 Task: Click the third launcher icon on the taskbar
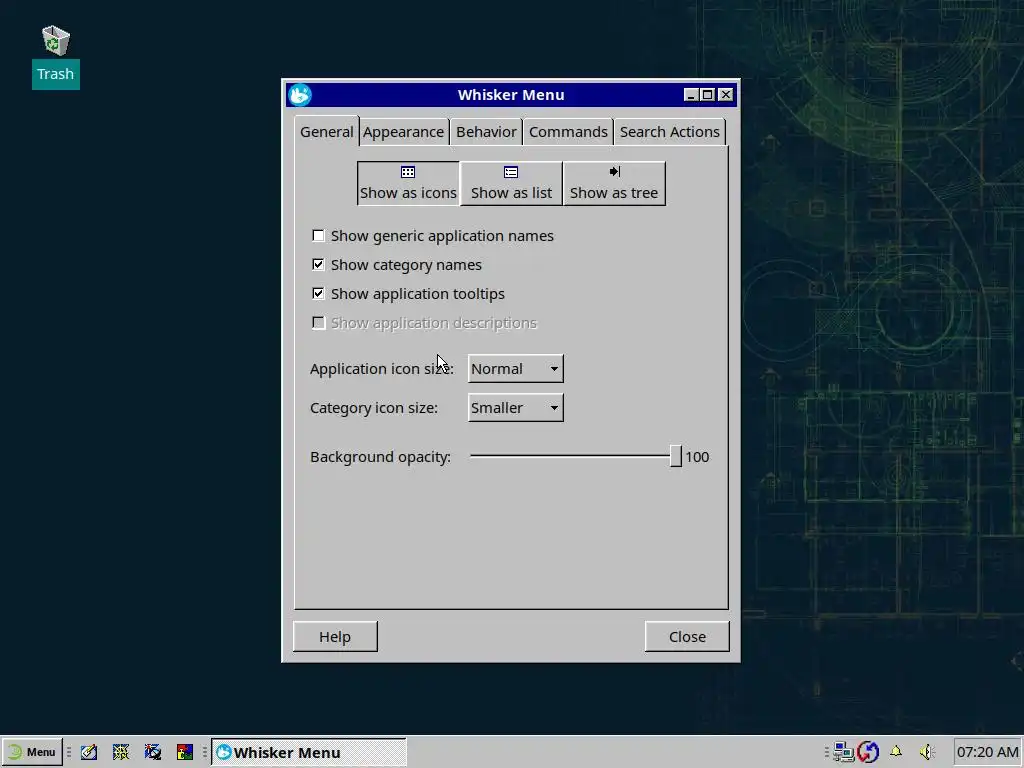(x=153, y=752)
